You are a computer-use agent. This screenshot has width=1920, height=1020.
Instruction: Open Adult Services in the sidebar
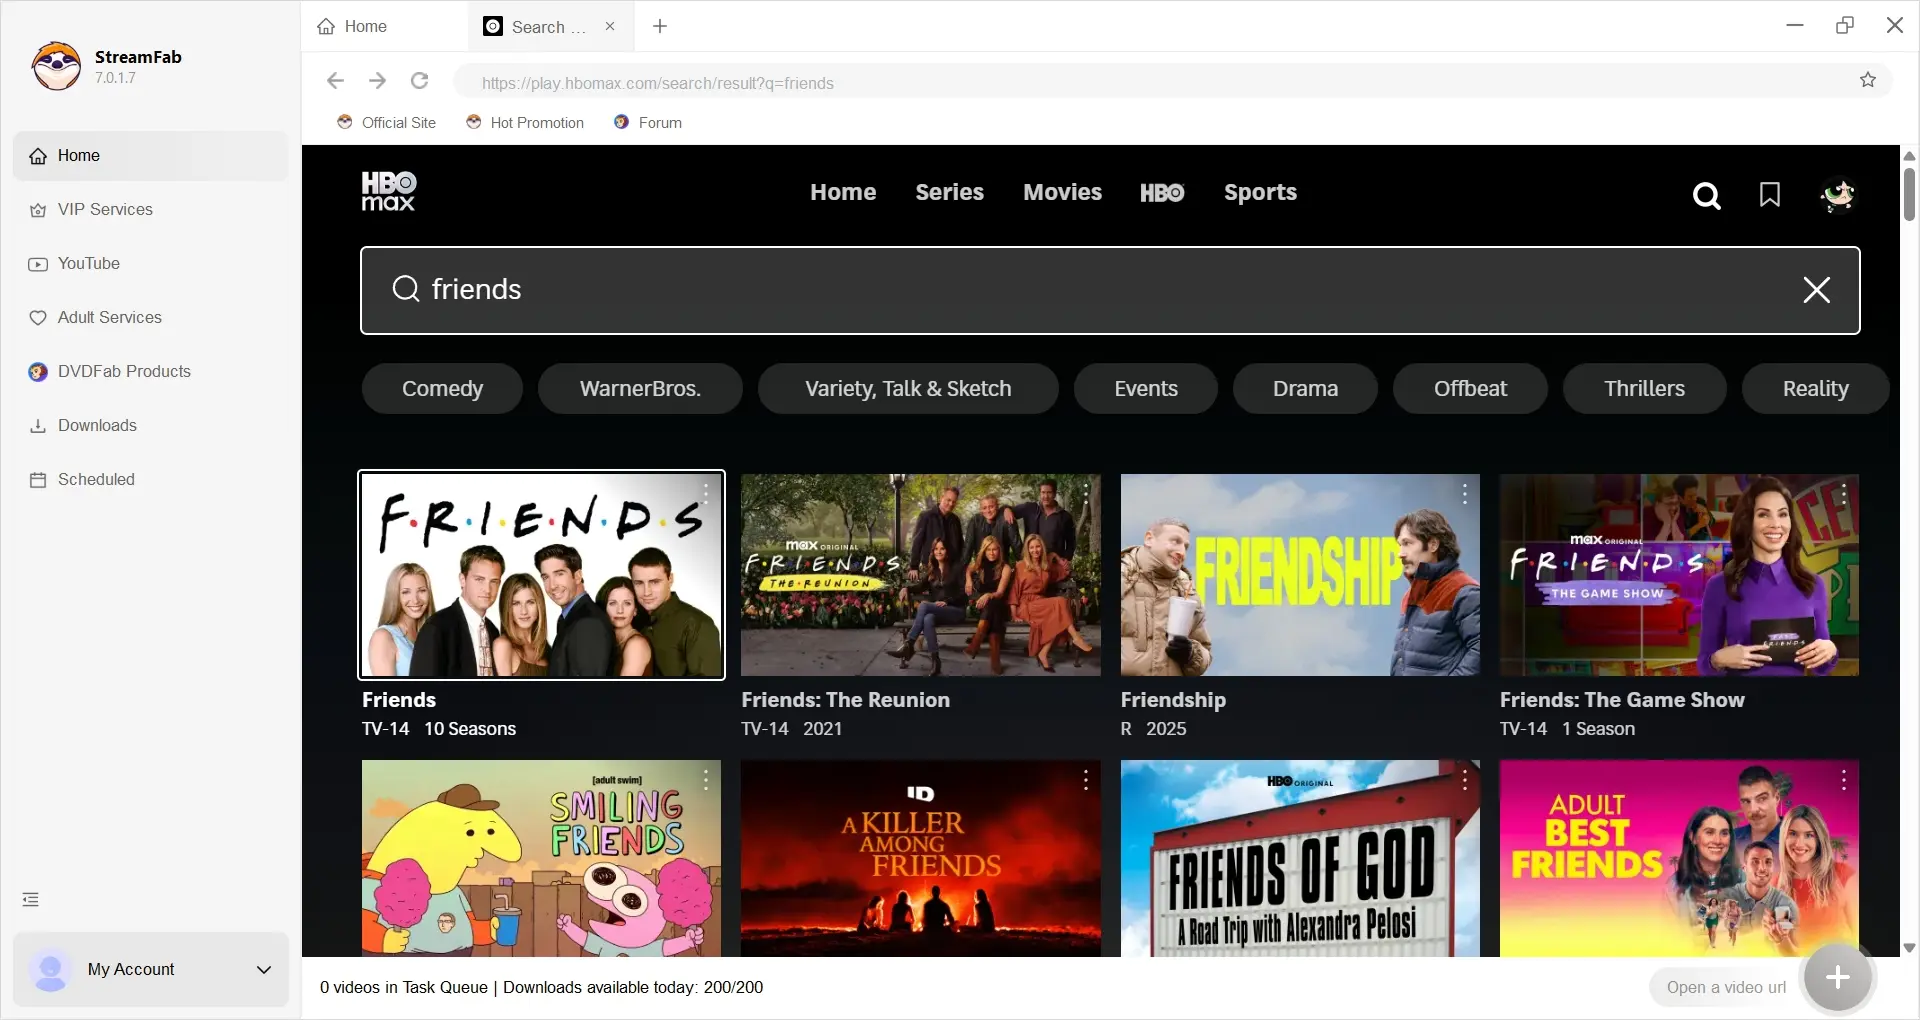tap(150, 318)
